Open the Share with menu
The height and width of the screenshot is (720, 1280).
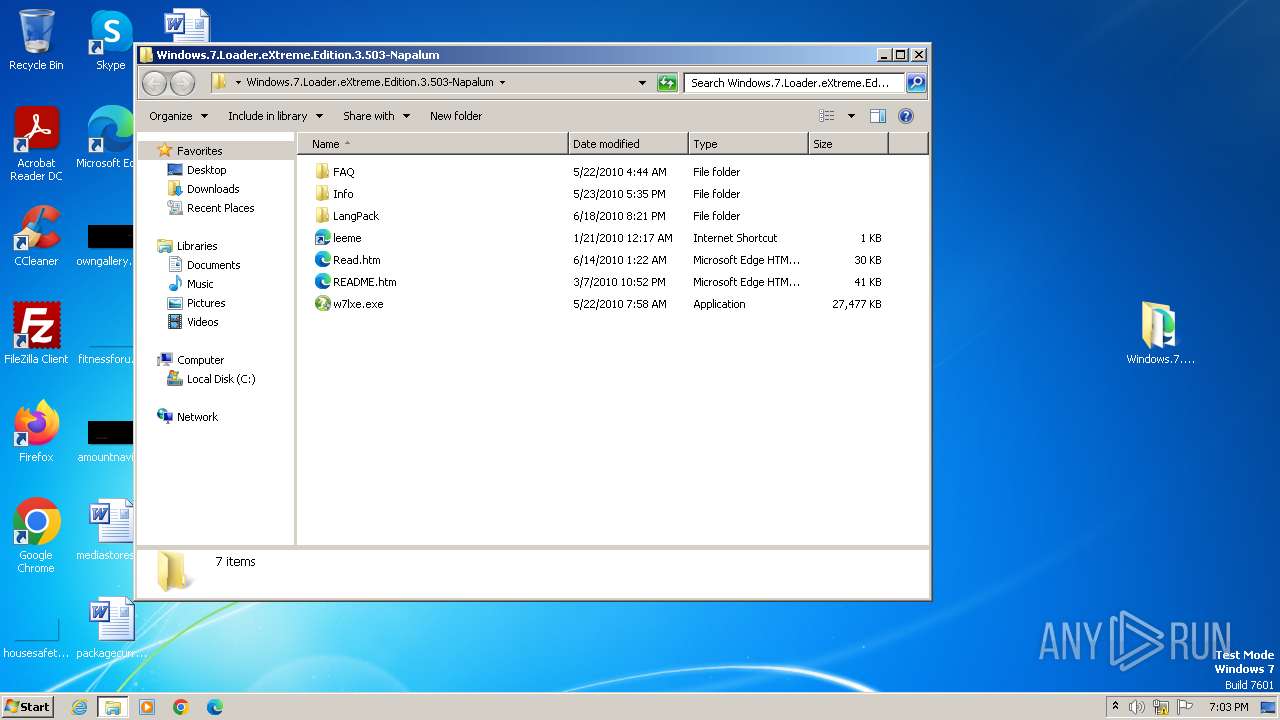(x=376, y=116)
